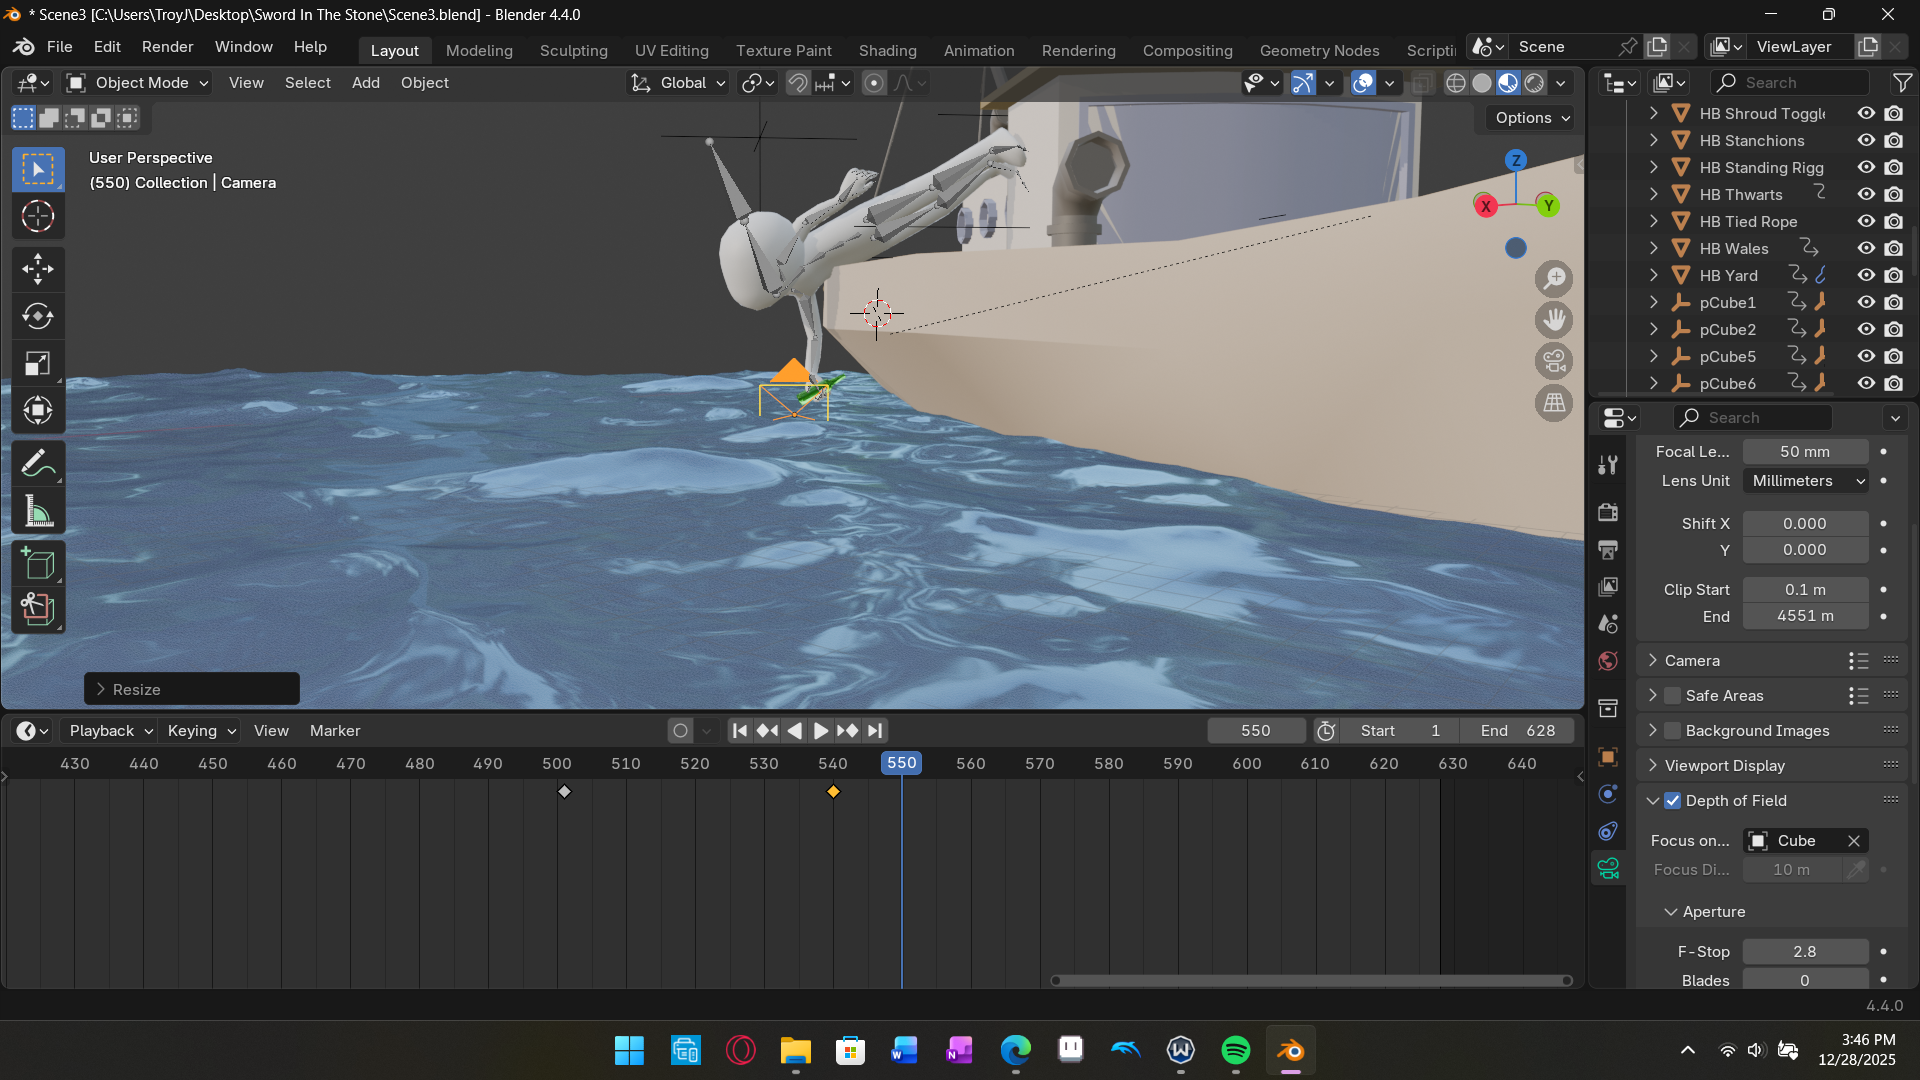Select the Measure tool
Image resolution: width=1920 pixels, height=1080 pixels.
(x=38, y=511)
